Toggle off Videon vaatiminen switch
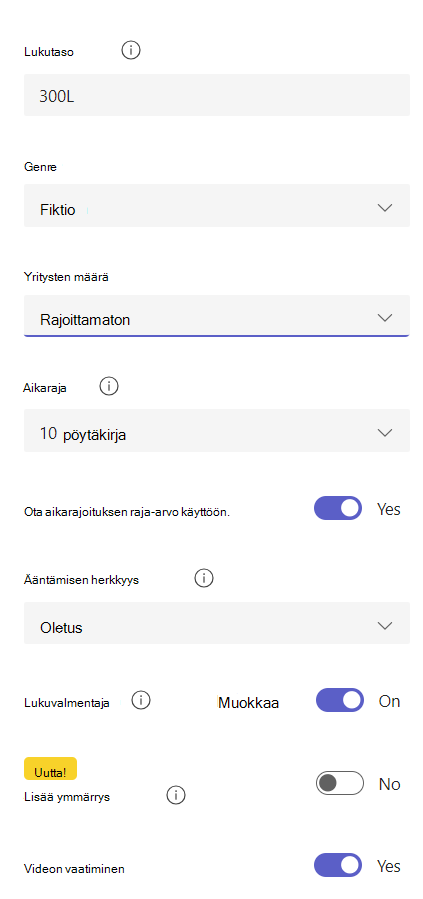This screenshot has height=899, width=423. (x=338, y=866)
